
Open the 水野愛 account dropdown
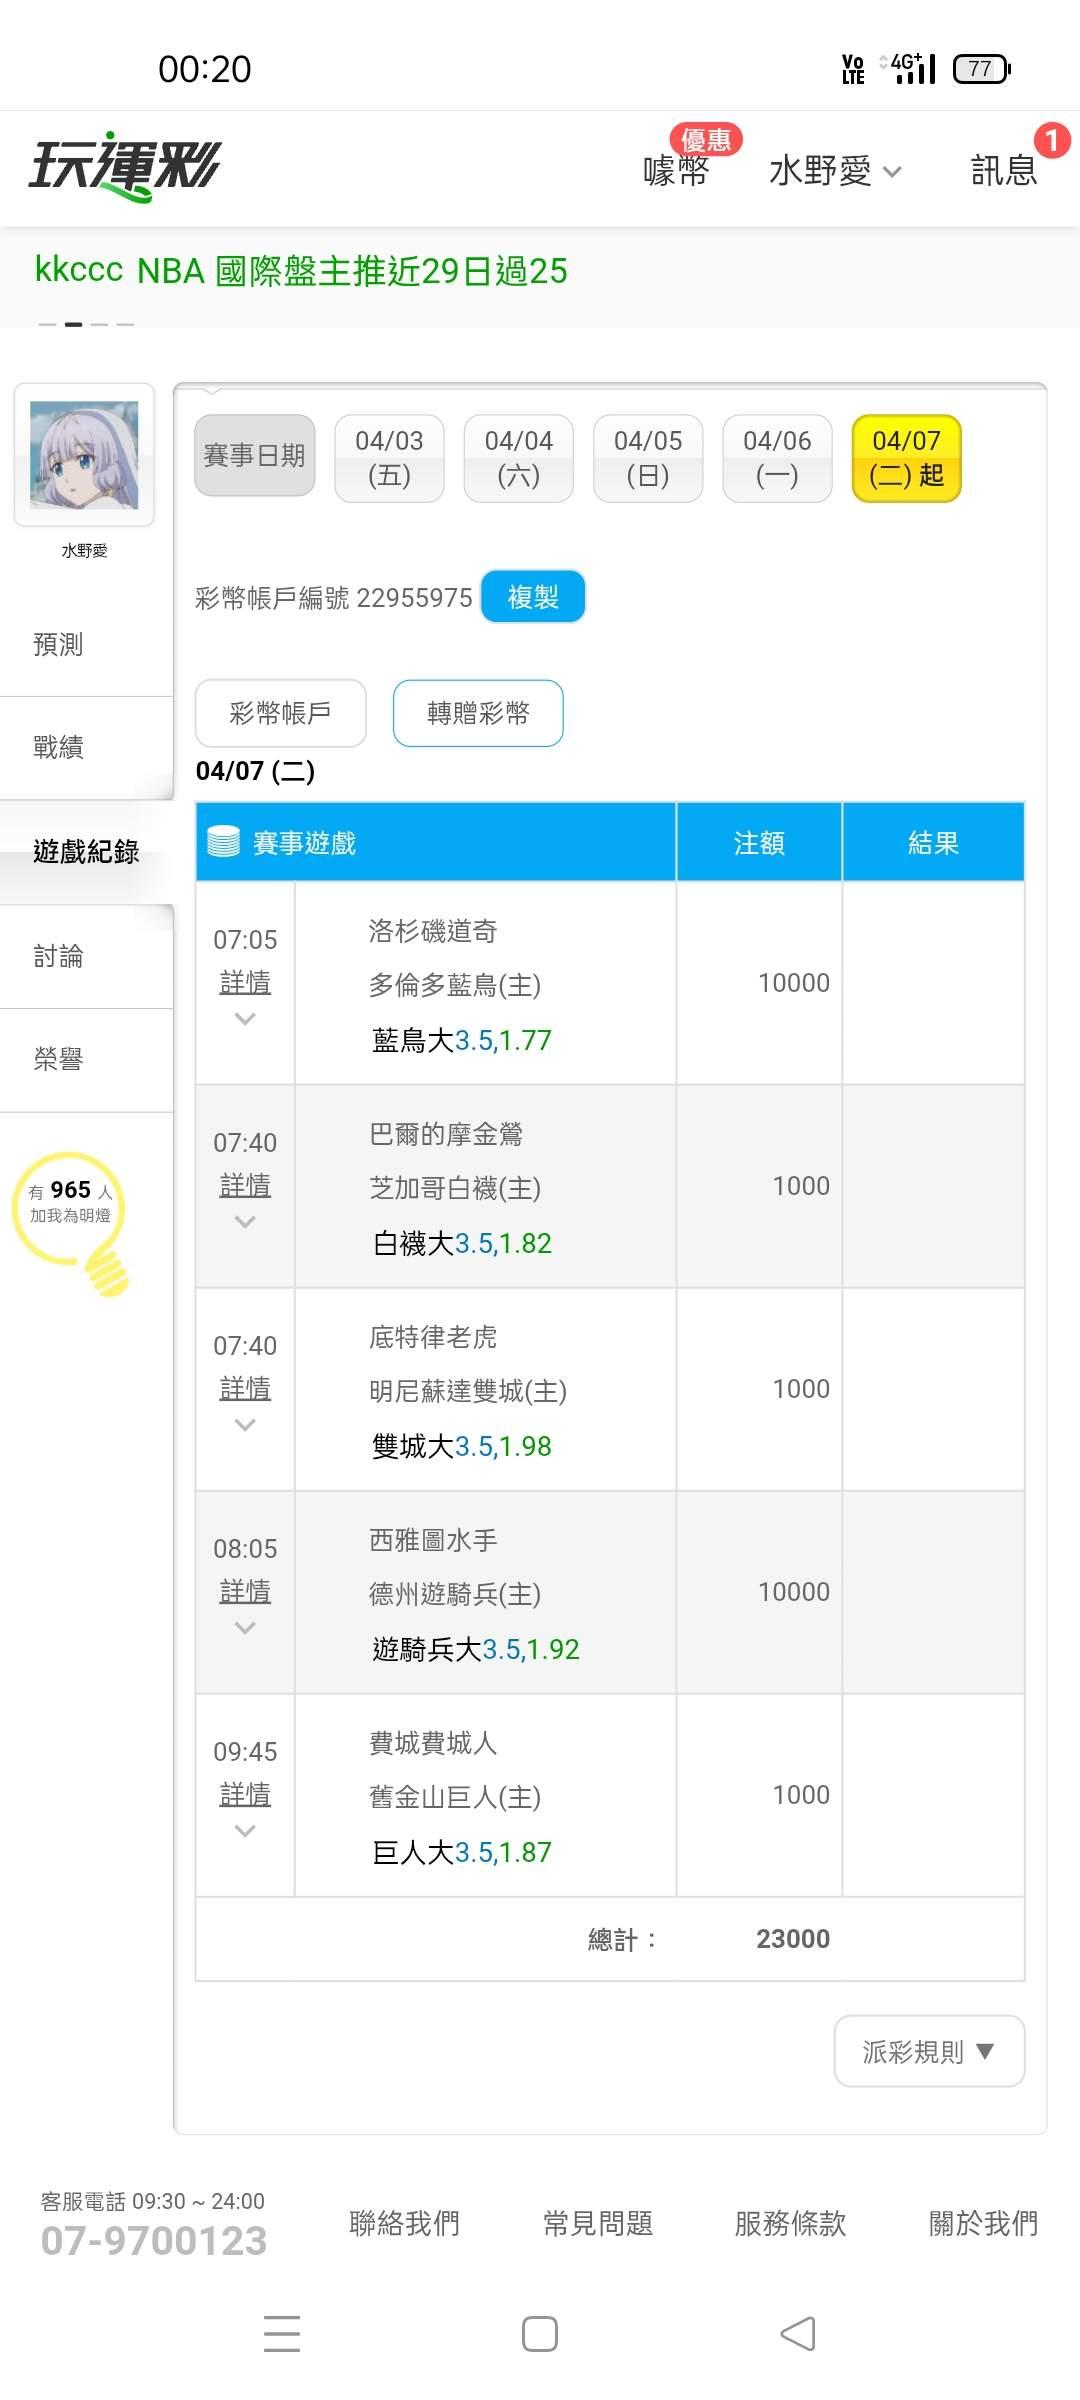point(835,171)
